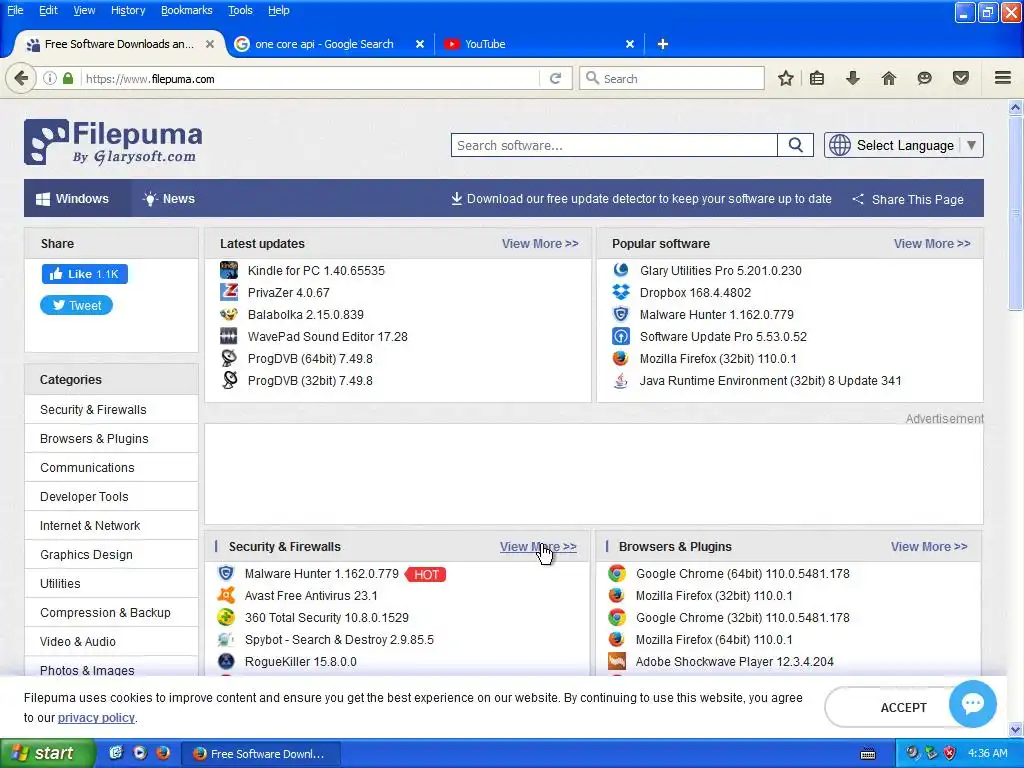Click the magnifier search software button
The height and width of the screenshot is (768, 1024).
pyautogui.click(x=795, y=145)
